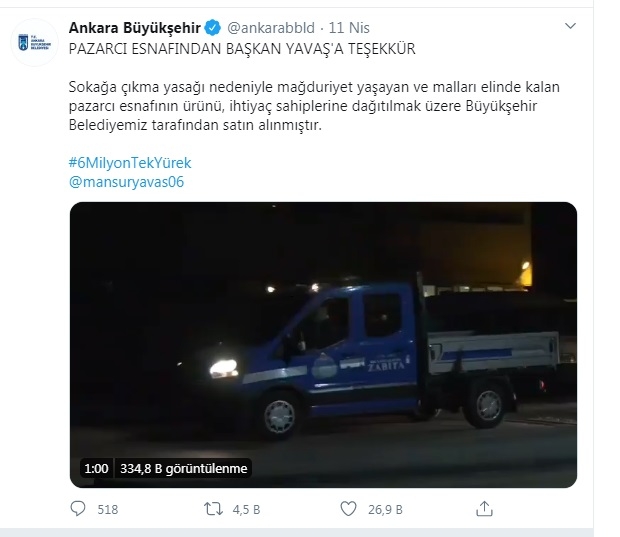Click the blue verified badge
The width and height of the screenshot is (620, 537).
click(213, 28)
